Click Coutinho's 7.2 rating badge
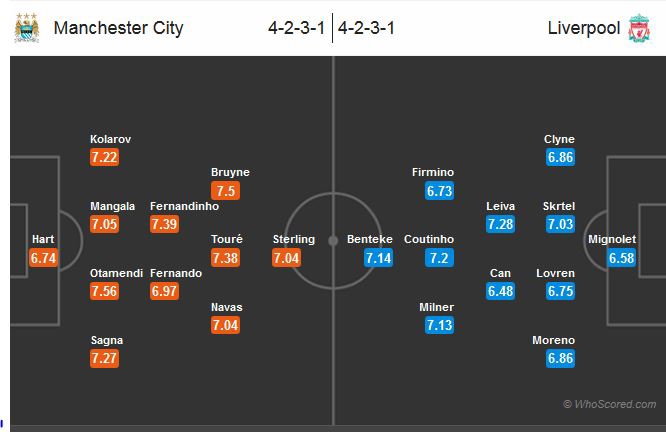Viewport: 666px width, 432px height. click(x=439, y=257)
